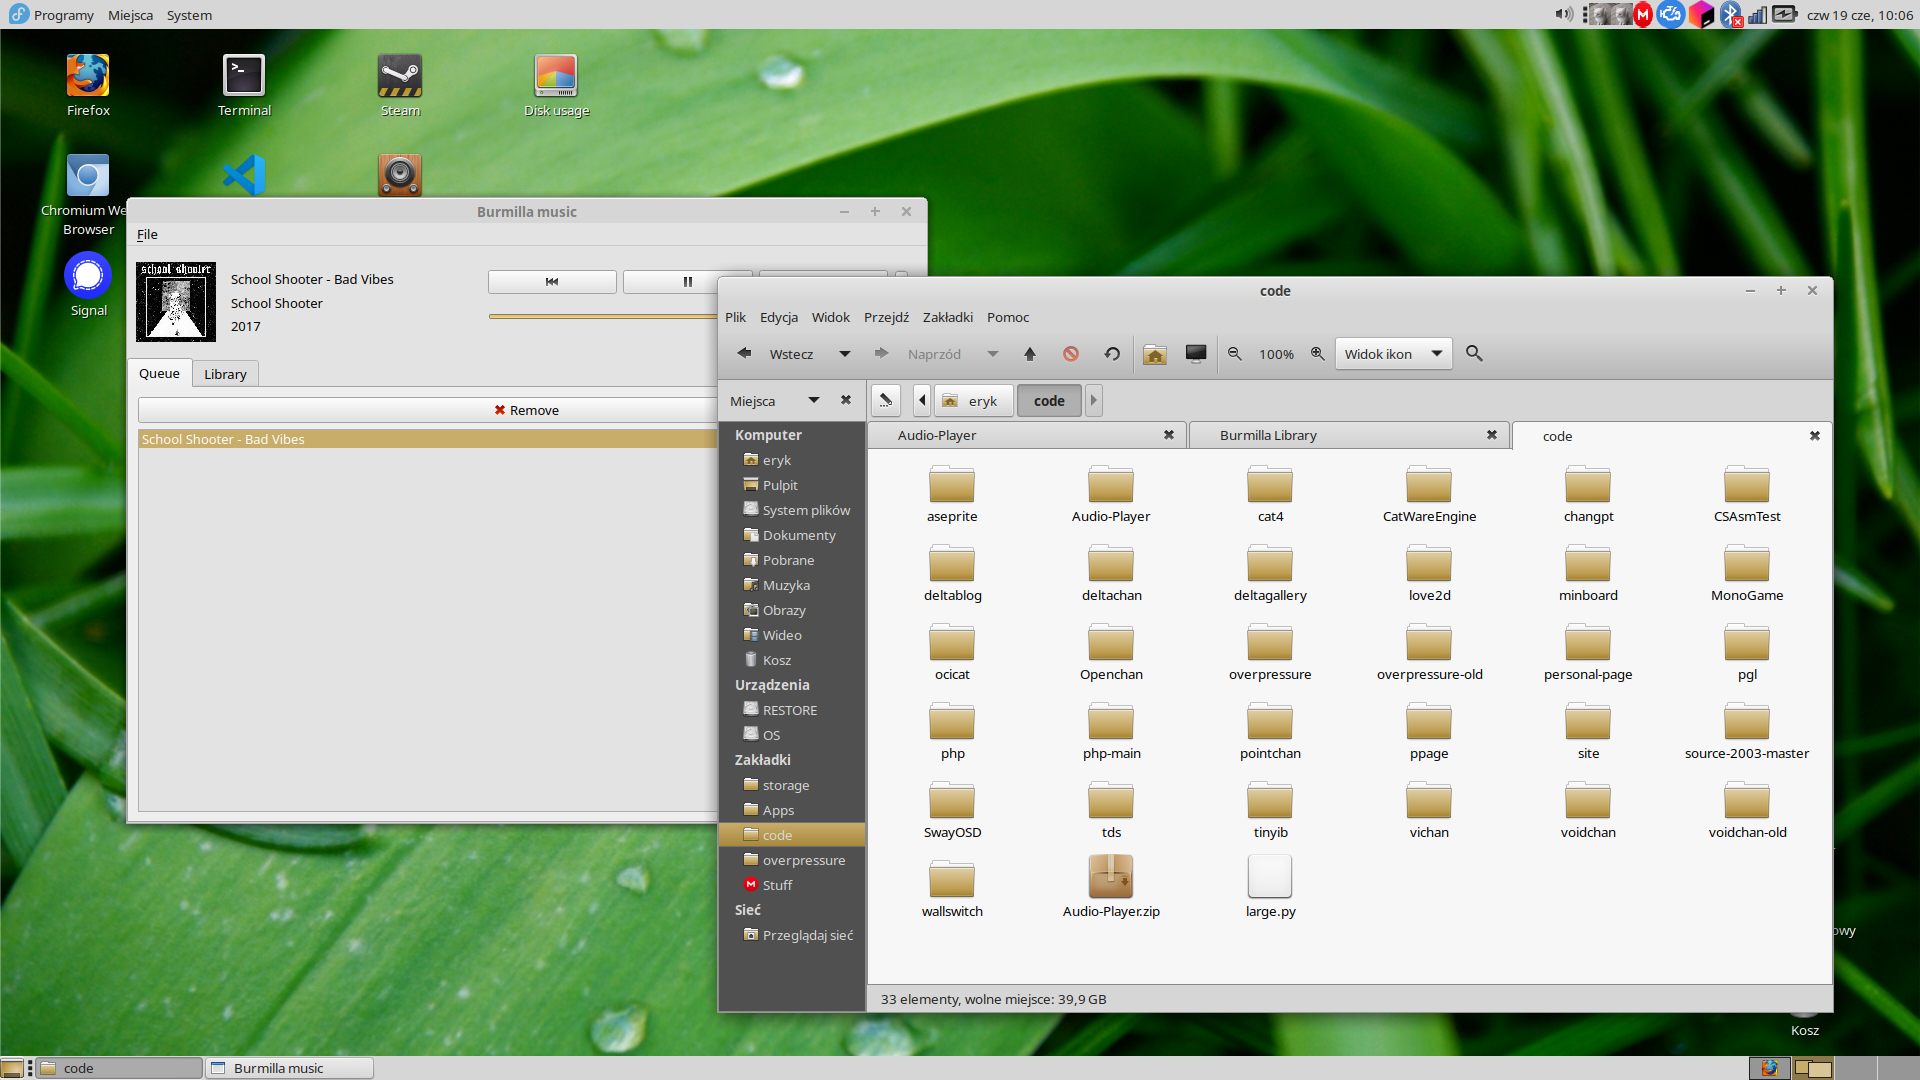This screenshot has width=1920, height=1080.
Task: Switch to the Burmilla Library tab
Action: click(1349, 436)
